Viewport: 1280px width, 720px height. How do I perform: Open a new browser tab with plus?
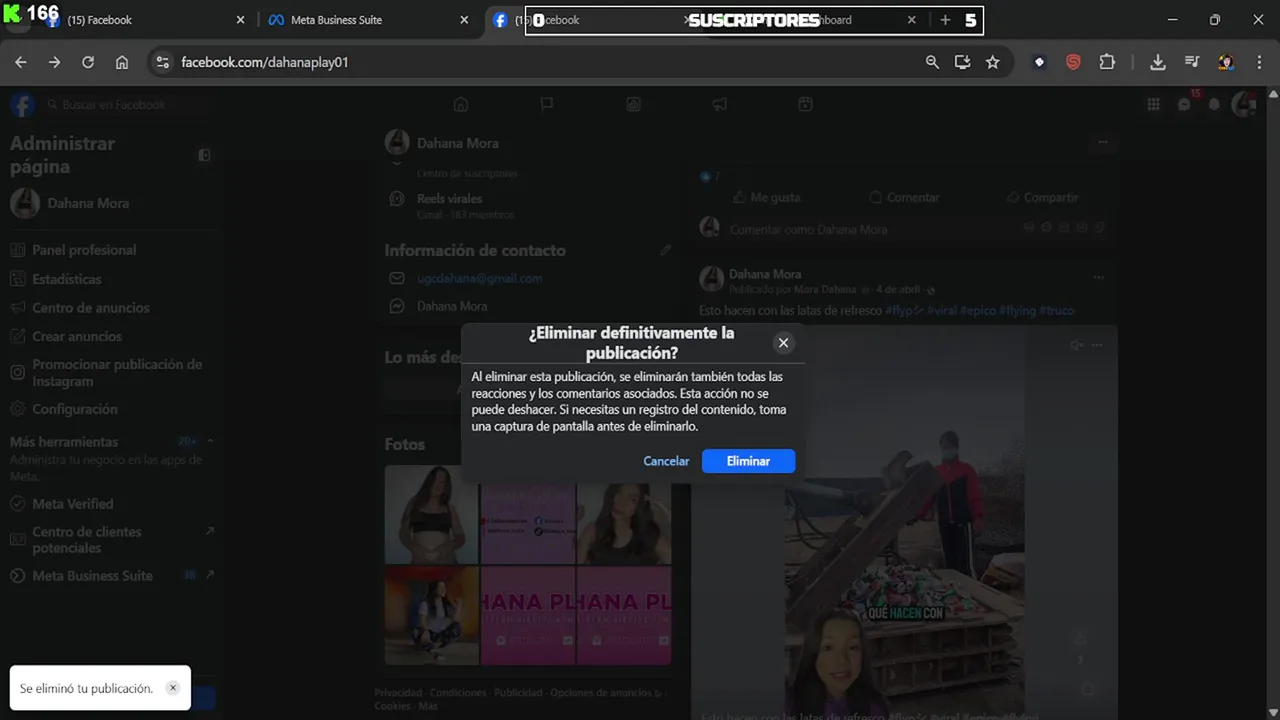(x=945, y=20)
